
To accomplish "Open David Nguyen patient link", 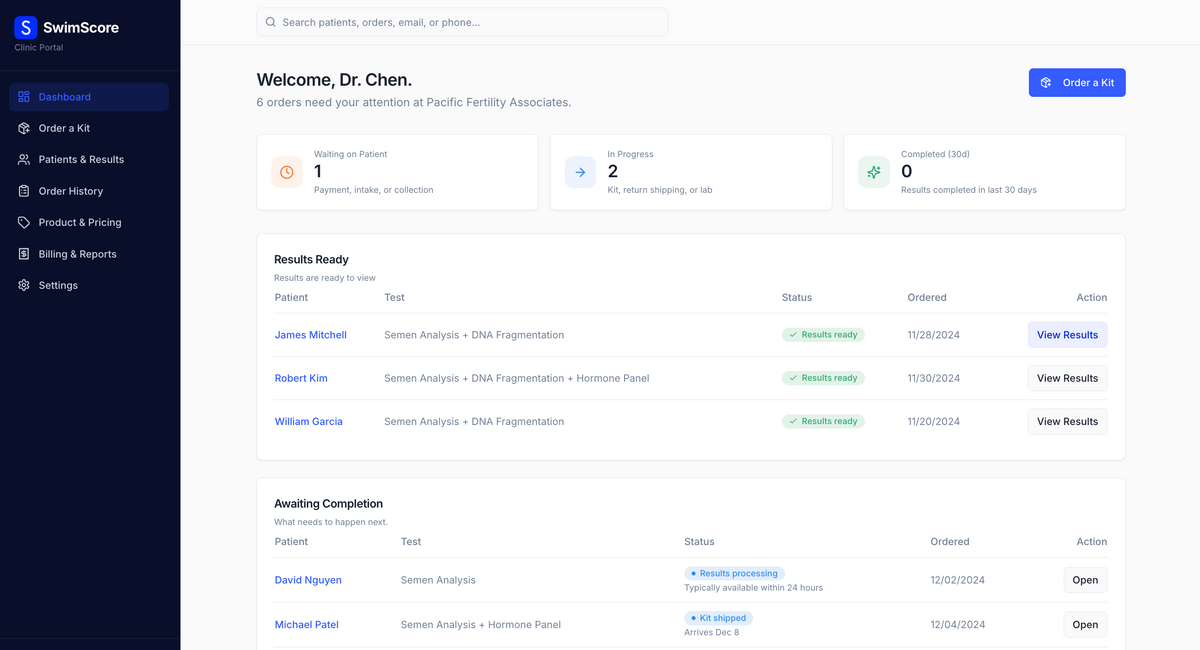I will (x=308, y=580).
